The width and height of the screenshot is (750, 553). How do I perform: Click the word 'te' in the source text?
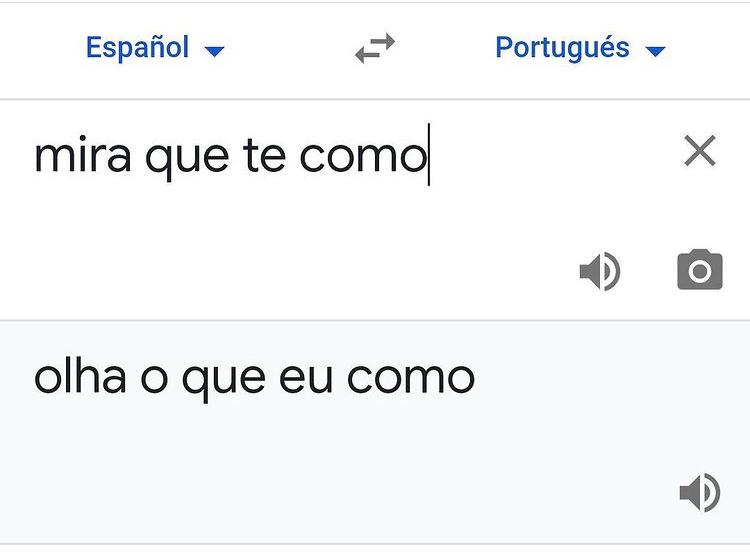click(264, 155)
